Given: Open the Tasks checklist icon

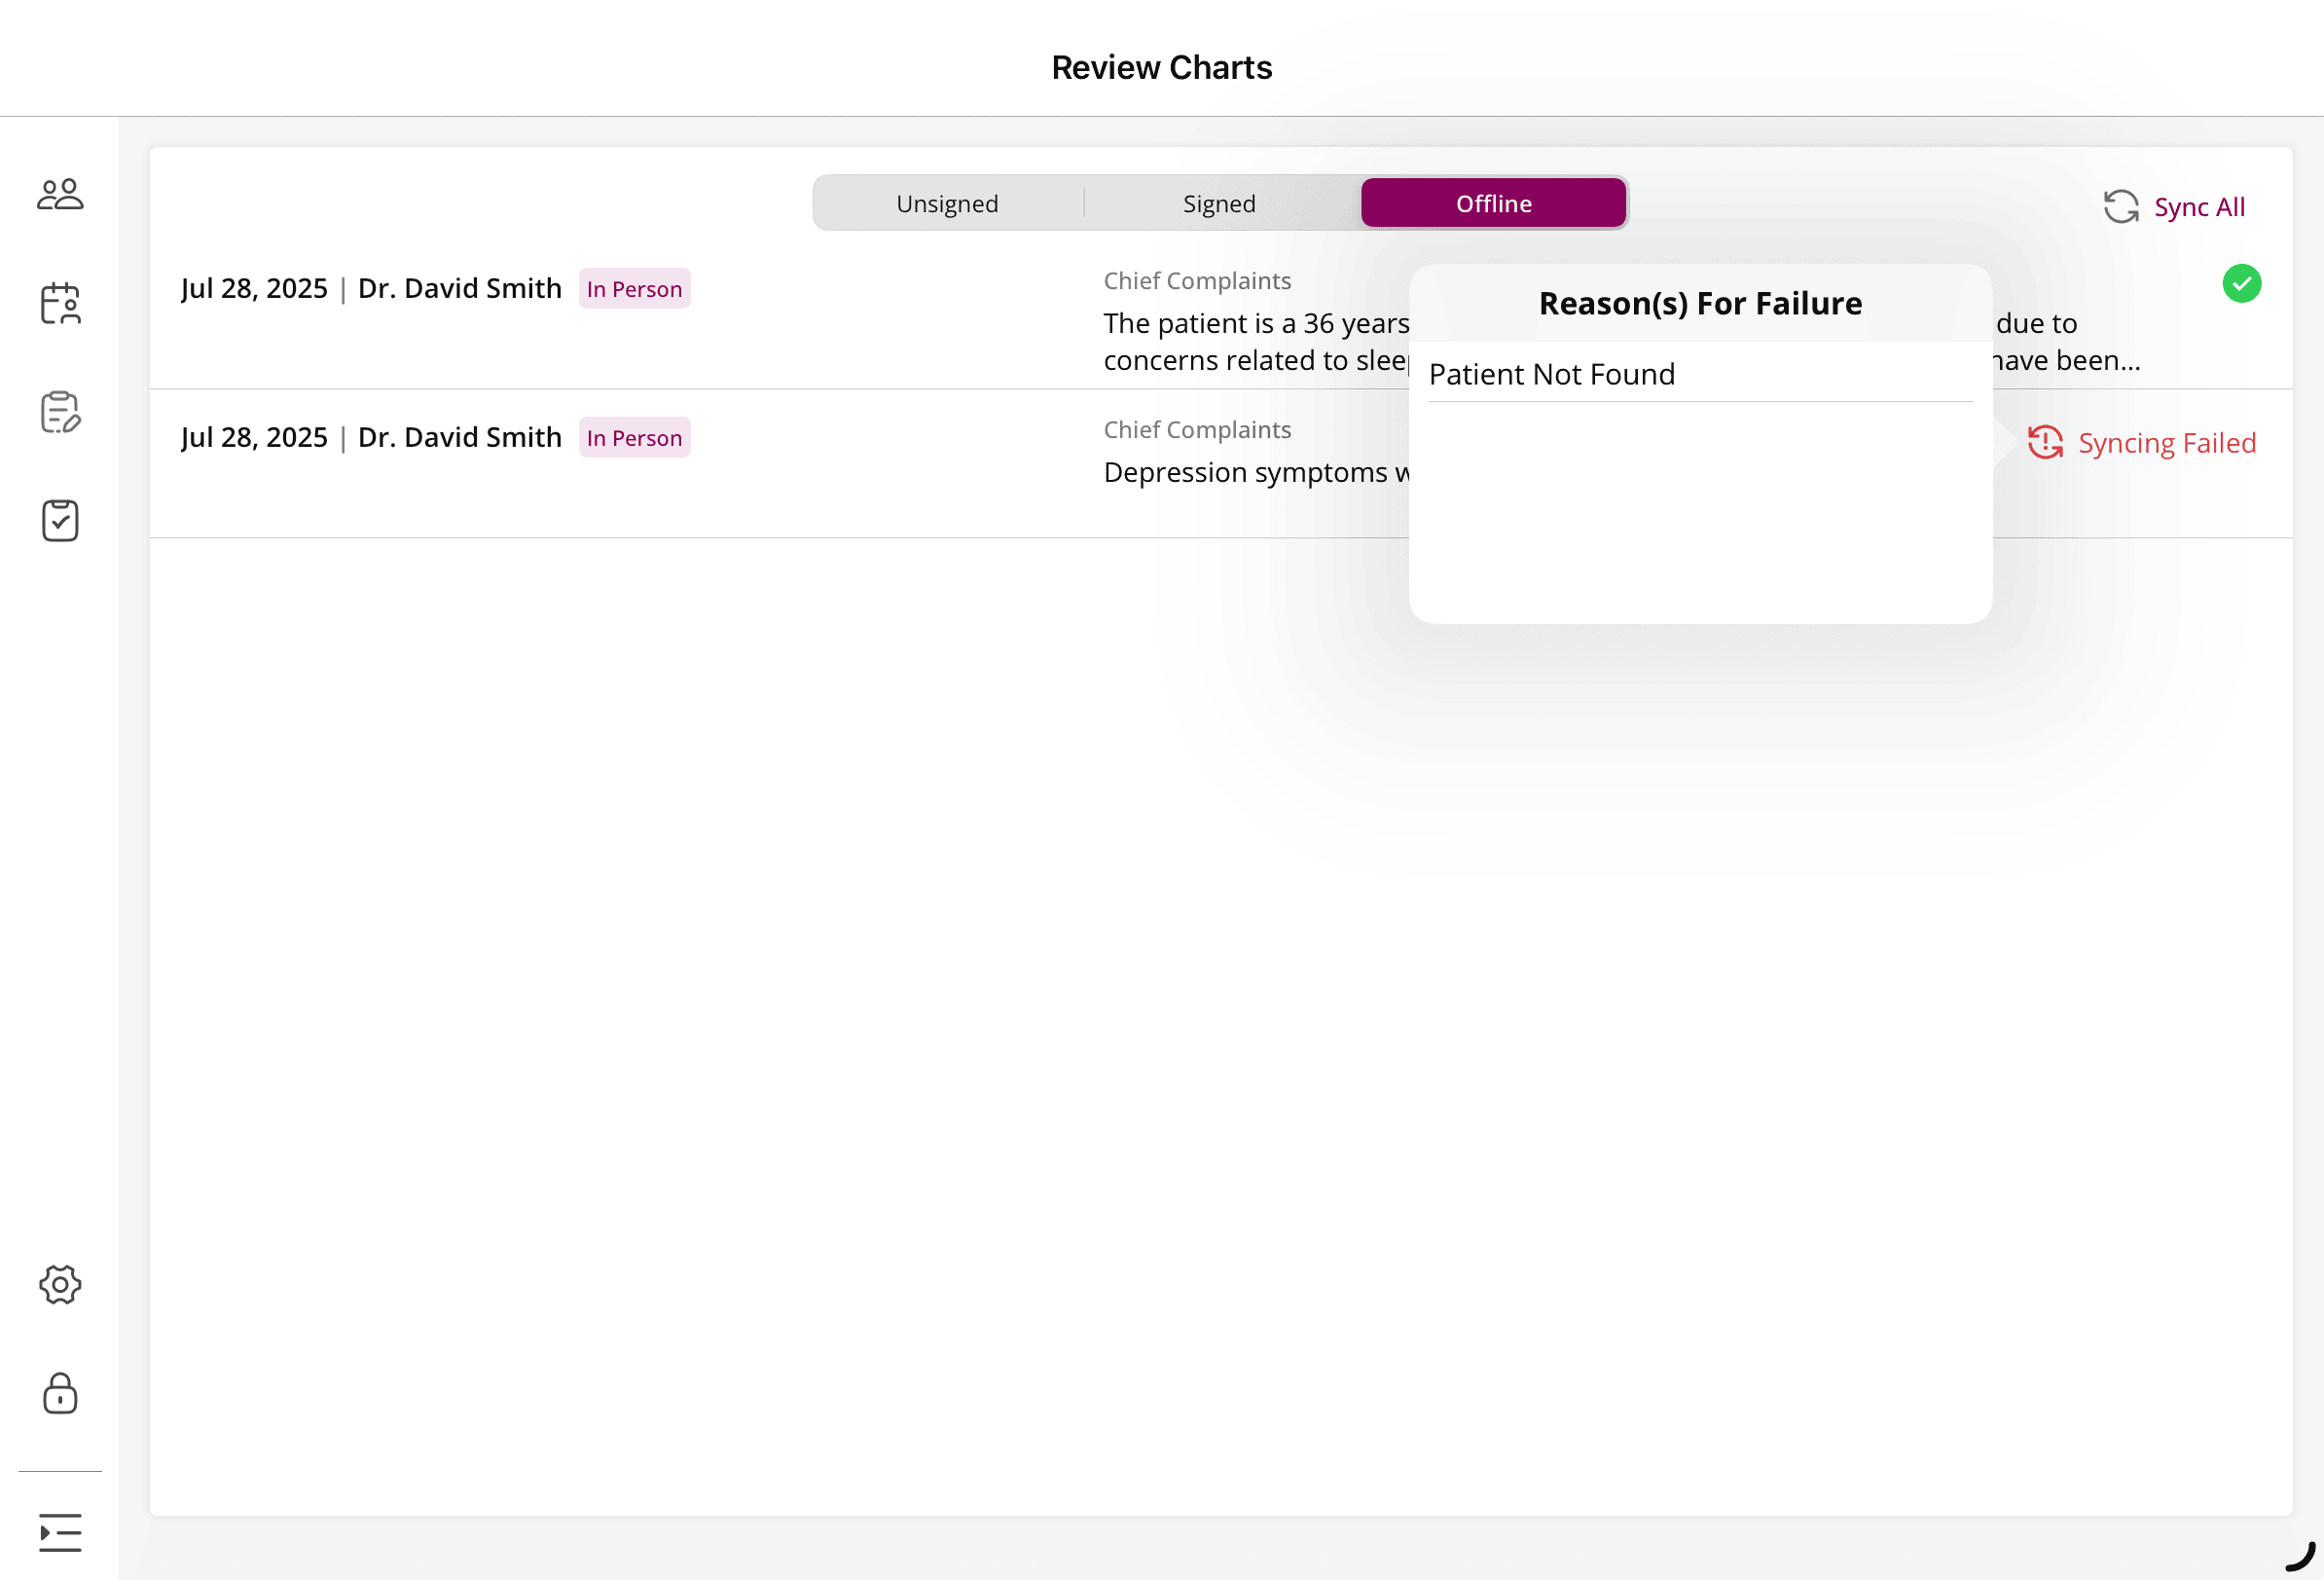Looking at the screenshot, I should [x=59, y=519].
